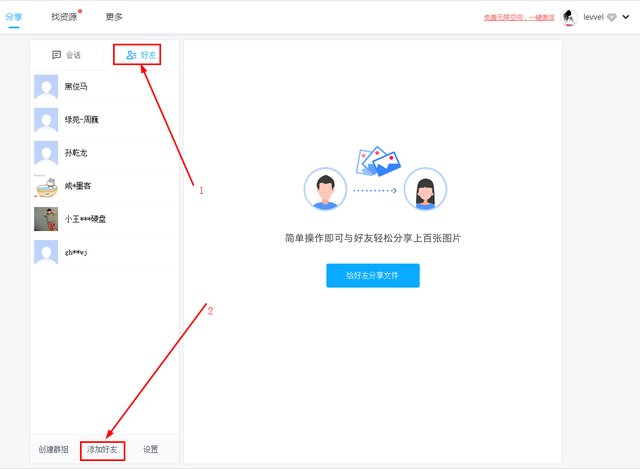Open the 好友 (Friends) tab
This screenshot has height=469, width=640.
pyautogui.click(x=141, y=55)
